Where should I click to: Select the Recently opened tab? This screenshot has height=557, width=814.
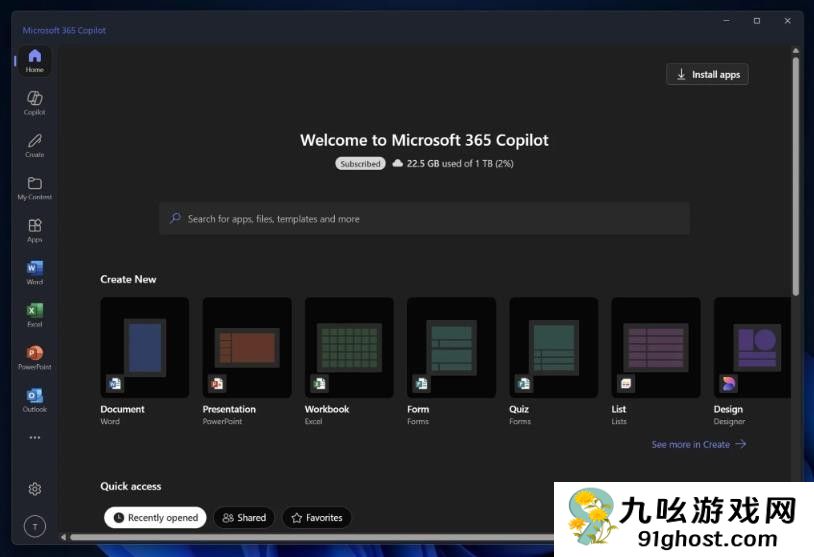point(155,518)
